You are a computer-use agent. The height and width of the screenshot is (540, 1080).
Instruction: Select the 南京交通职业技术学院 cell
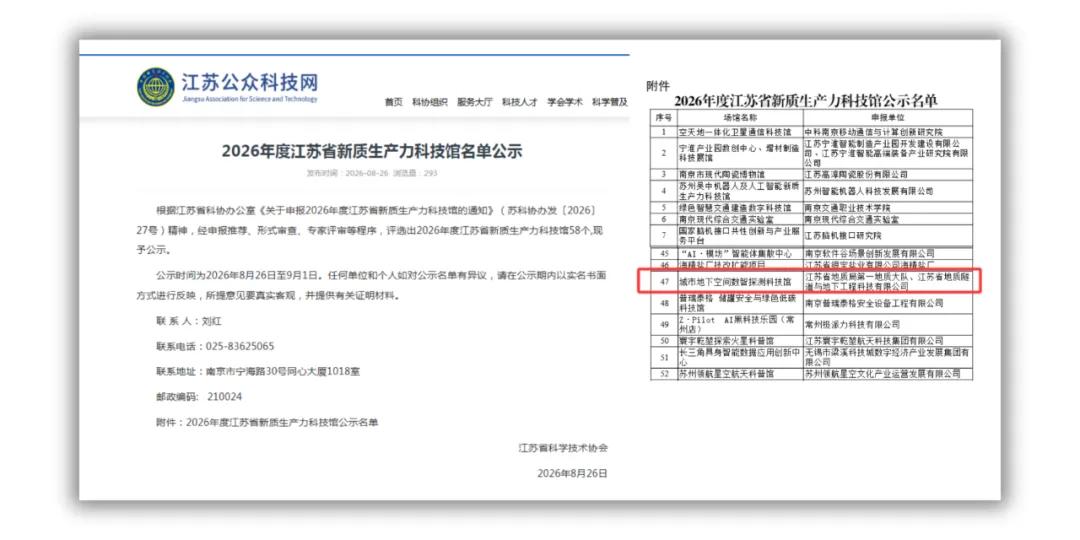coord(887,207)
